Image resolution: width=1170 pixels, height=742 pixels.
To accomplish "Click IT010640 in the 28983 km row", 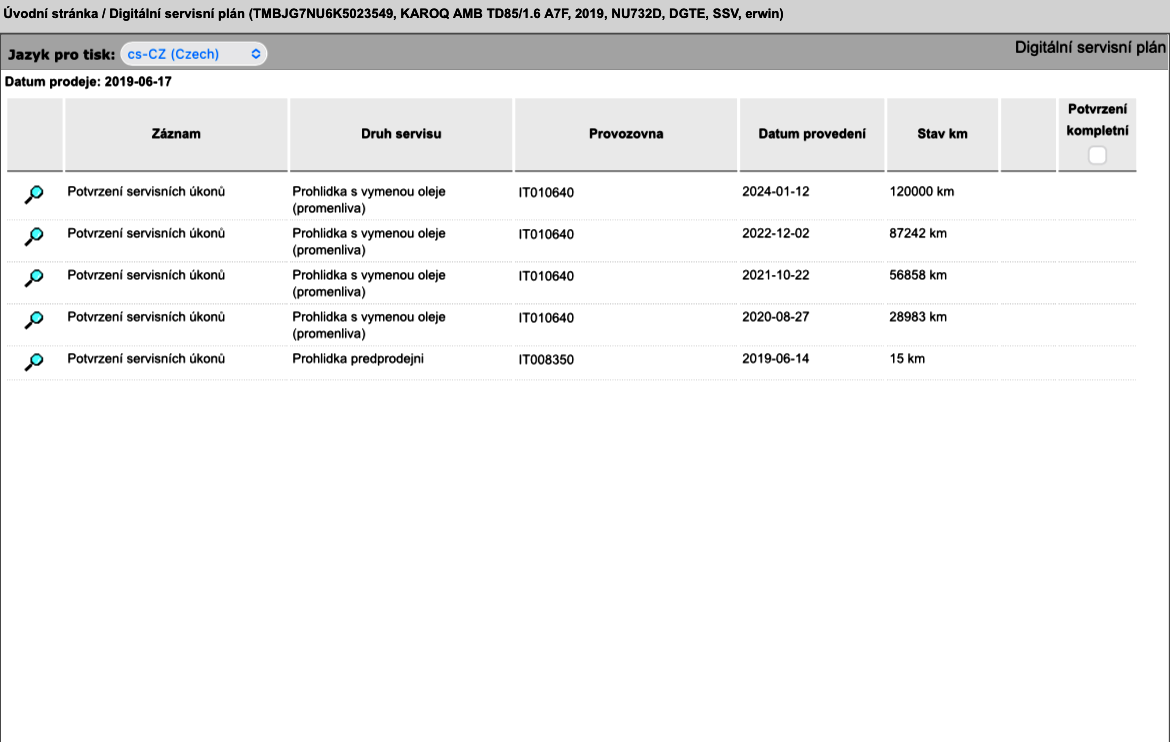I will pyautogui.click(x=546, y=318).
